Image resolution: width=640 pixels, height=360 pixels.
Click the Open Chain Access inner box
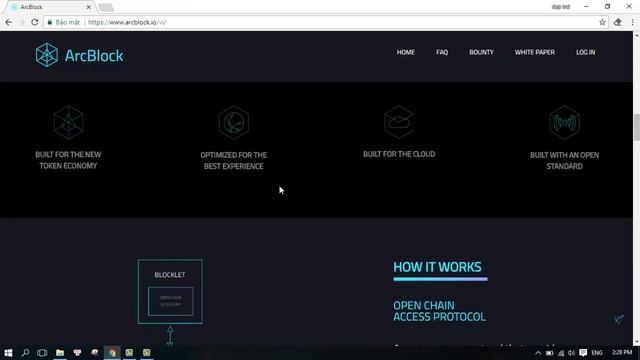pyautogui.click(x=171, y=301)
